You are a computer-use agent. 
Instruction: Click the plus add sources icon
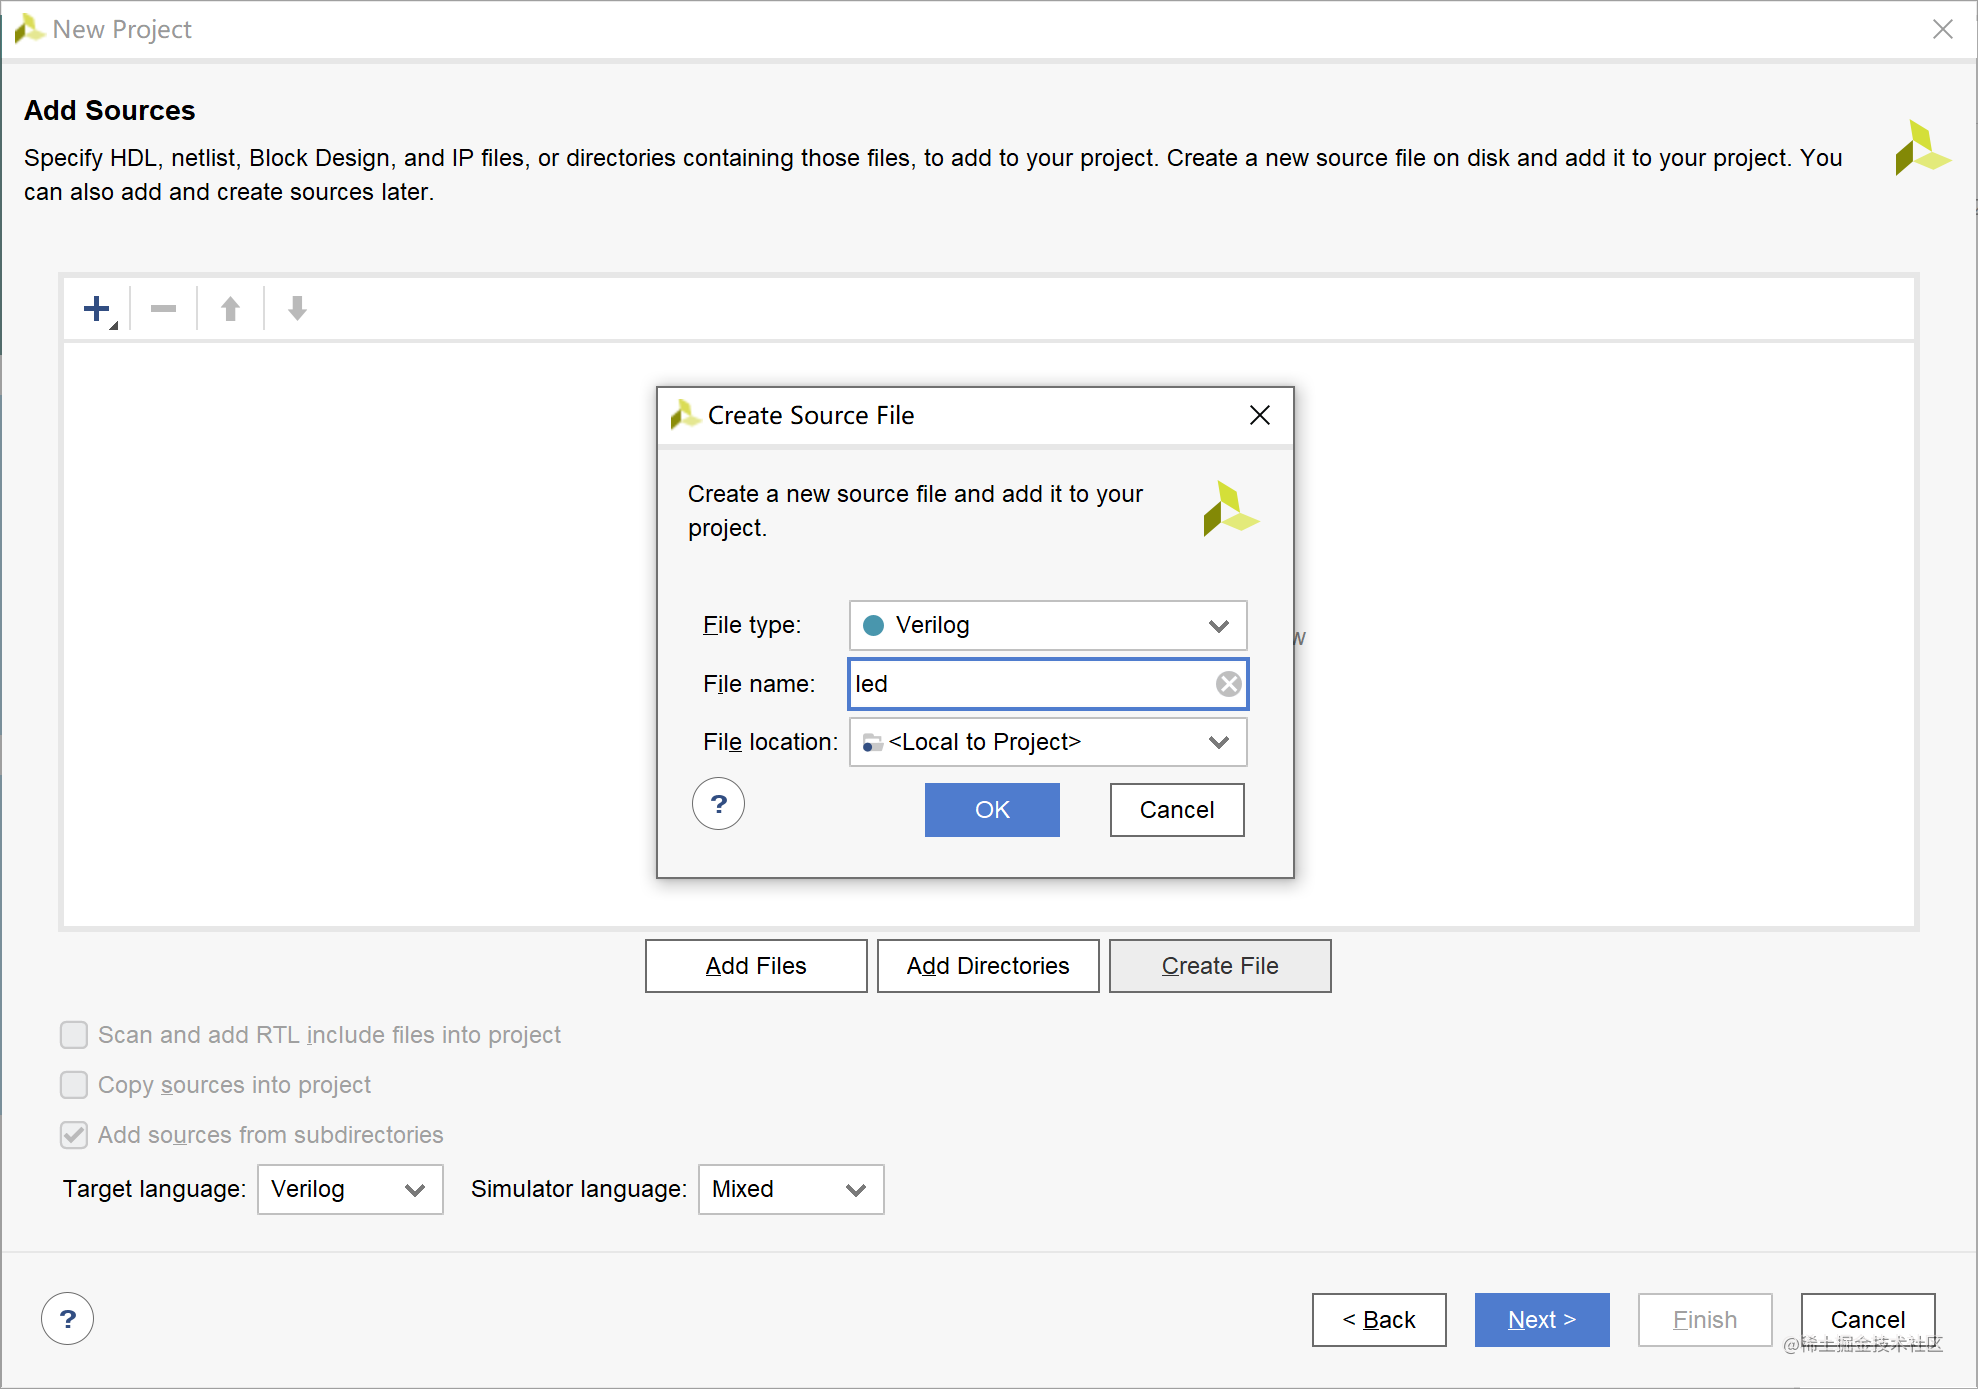pyautogui.click(x=97, y=309)
